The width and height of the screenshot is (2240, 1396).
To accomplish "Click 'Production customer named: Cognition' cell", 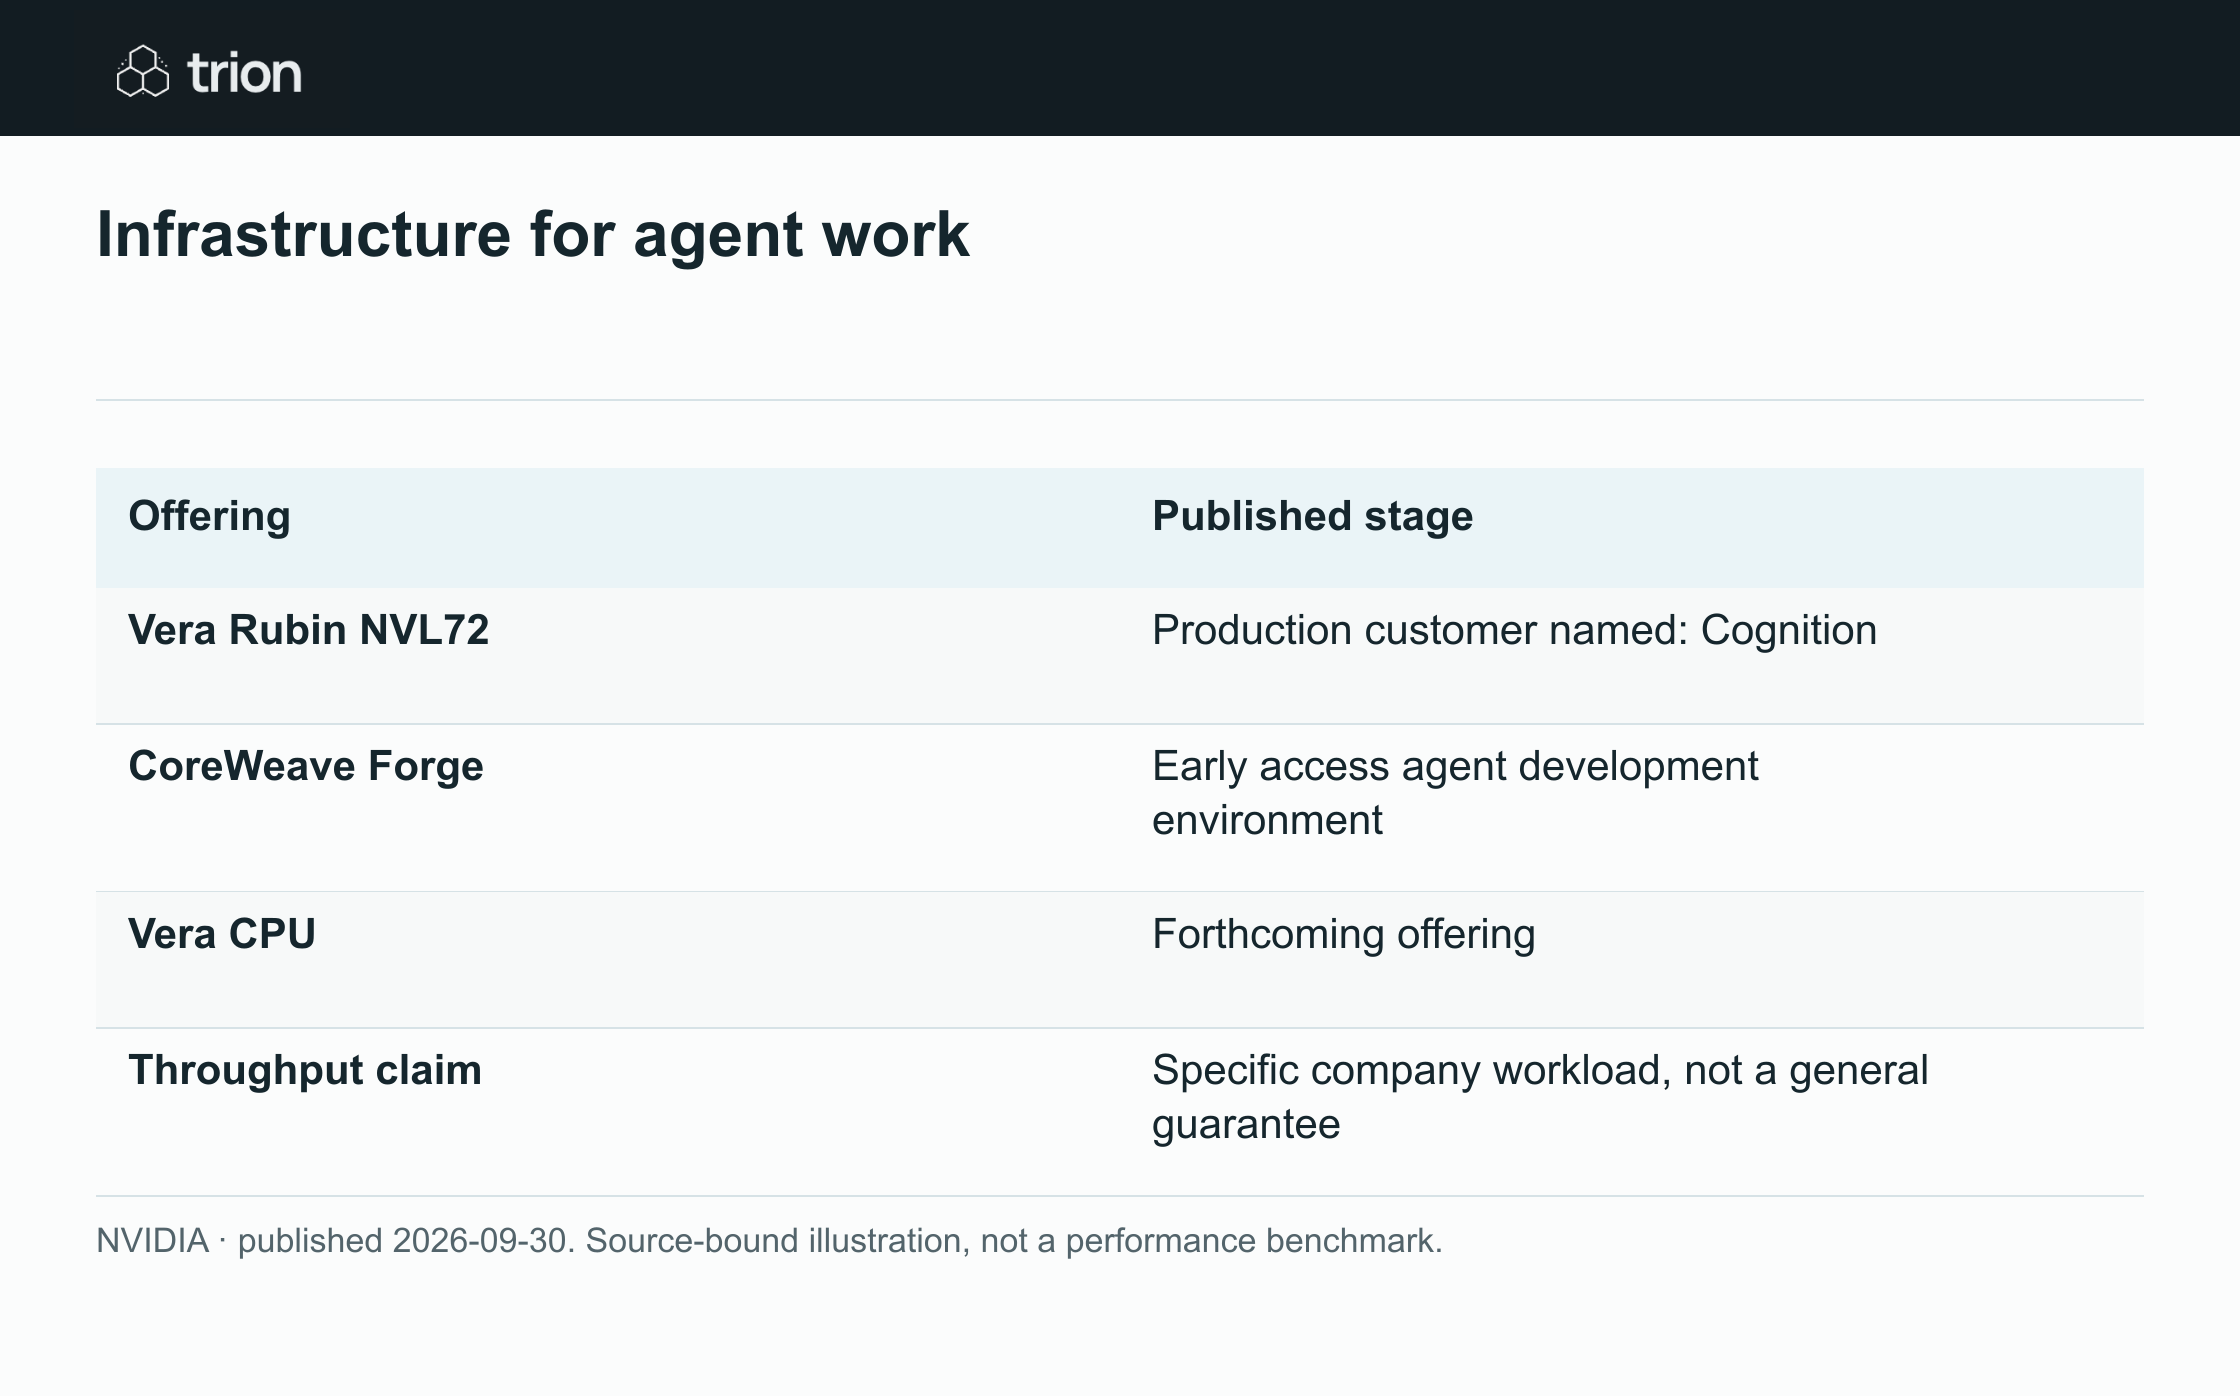I will pos(1514,630).
